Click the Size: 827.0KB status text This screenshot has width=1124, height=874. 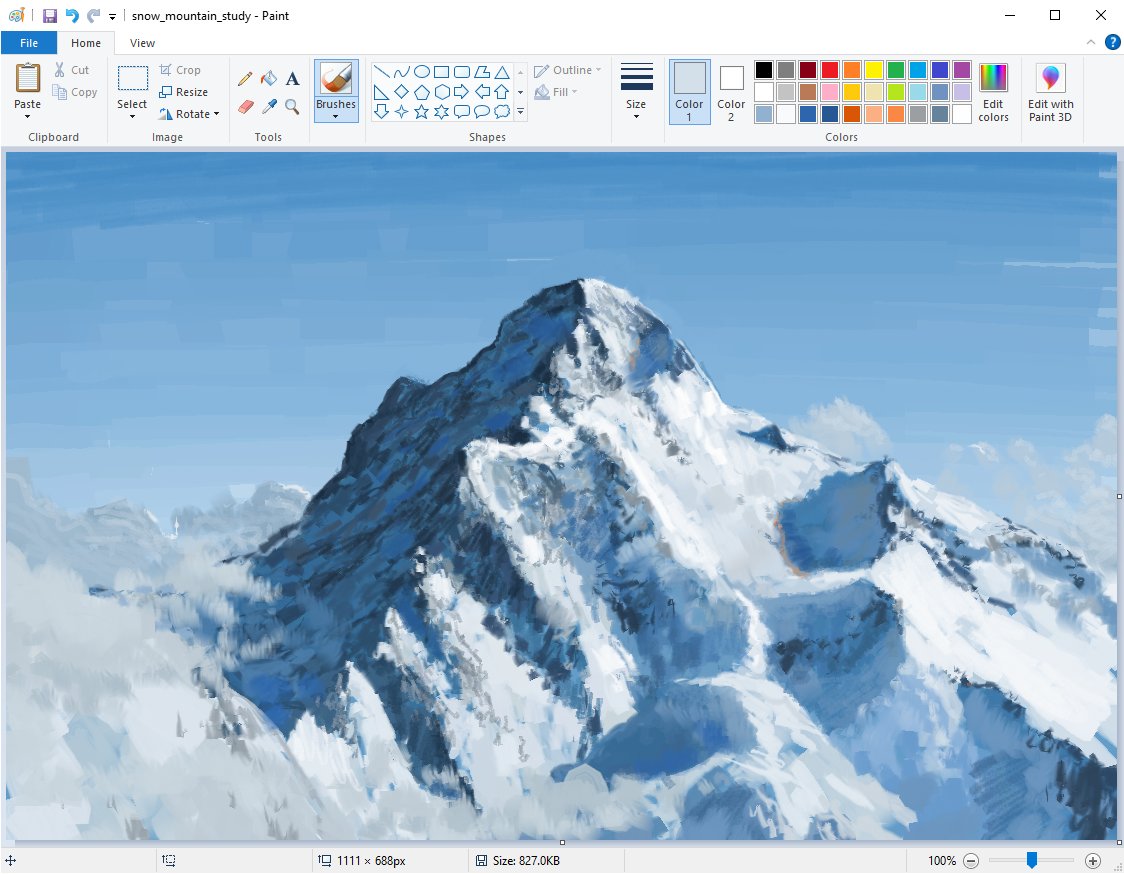click(x=526, y=860)
